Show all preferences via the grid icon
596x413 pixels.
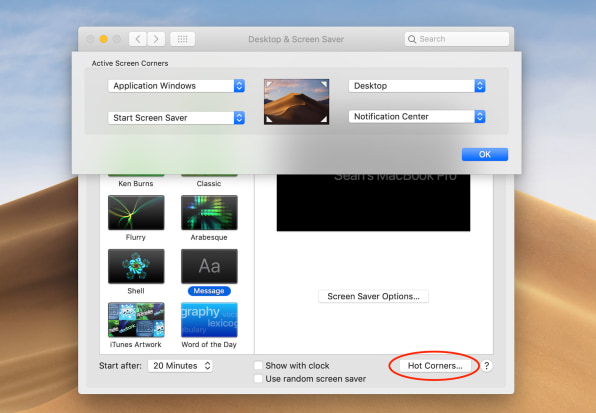coord(182,39)
